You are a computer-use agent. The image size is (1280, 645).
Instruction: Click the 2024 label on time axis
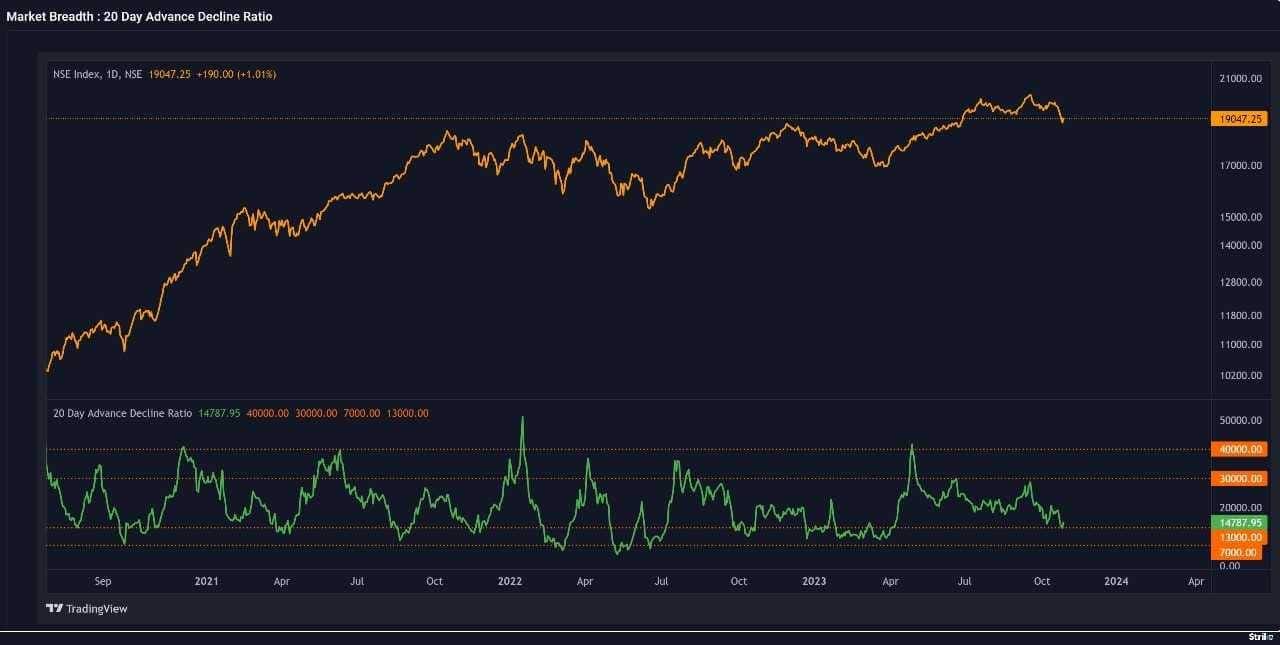point(1116,581)
